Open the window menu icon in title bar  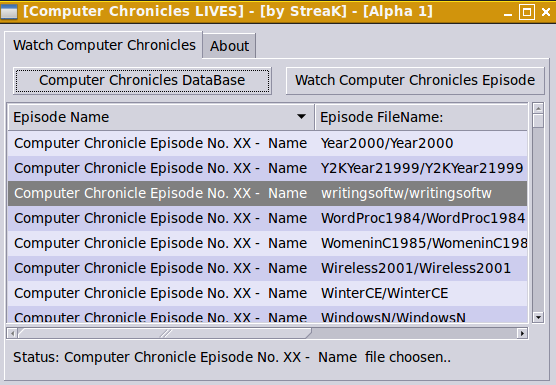[9, 12]
